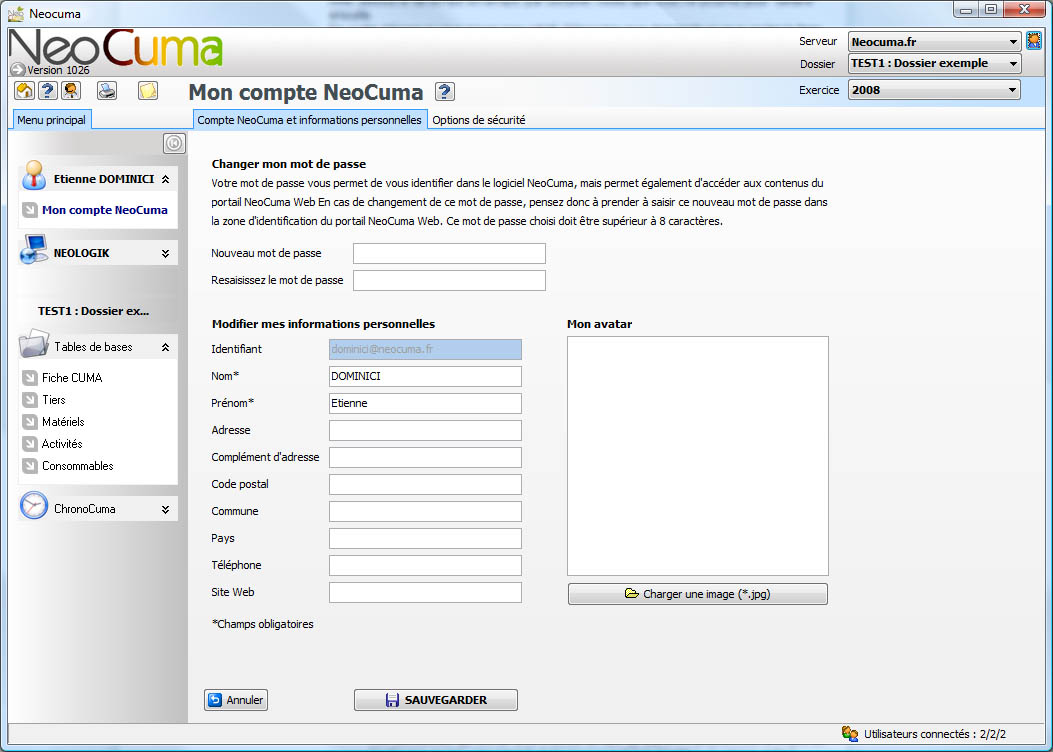The image size is (1053, 752).
Task: Open Consommables entry
Action: pyautogui.click(x=77, y=466)
